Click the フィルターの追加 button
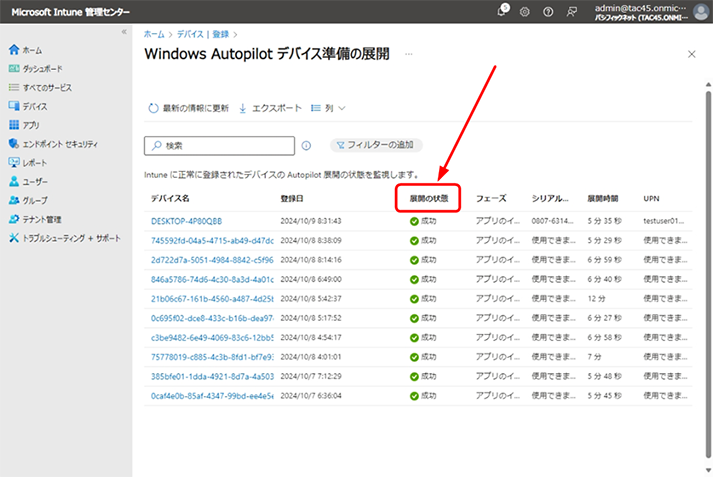This screenshot has height=477, width=713. pos(376,145)
